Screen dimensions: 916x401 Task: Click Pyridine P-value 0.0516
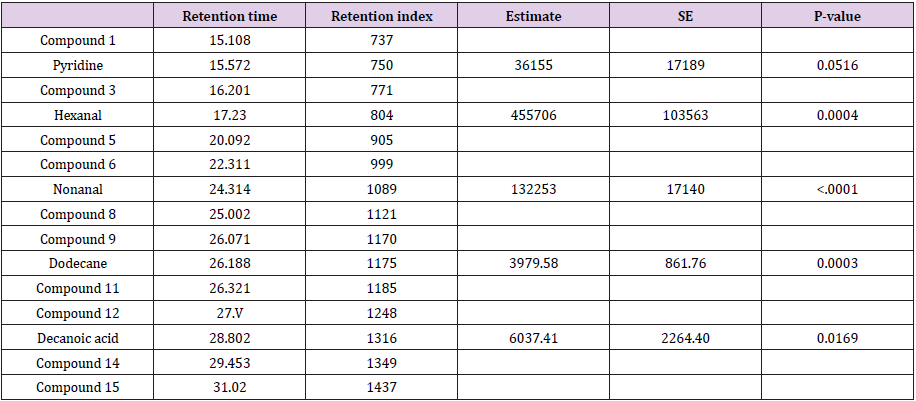837,65
